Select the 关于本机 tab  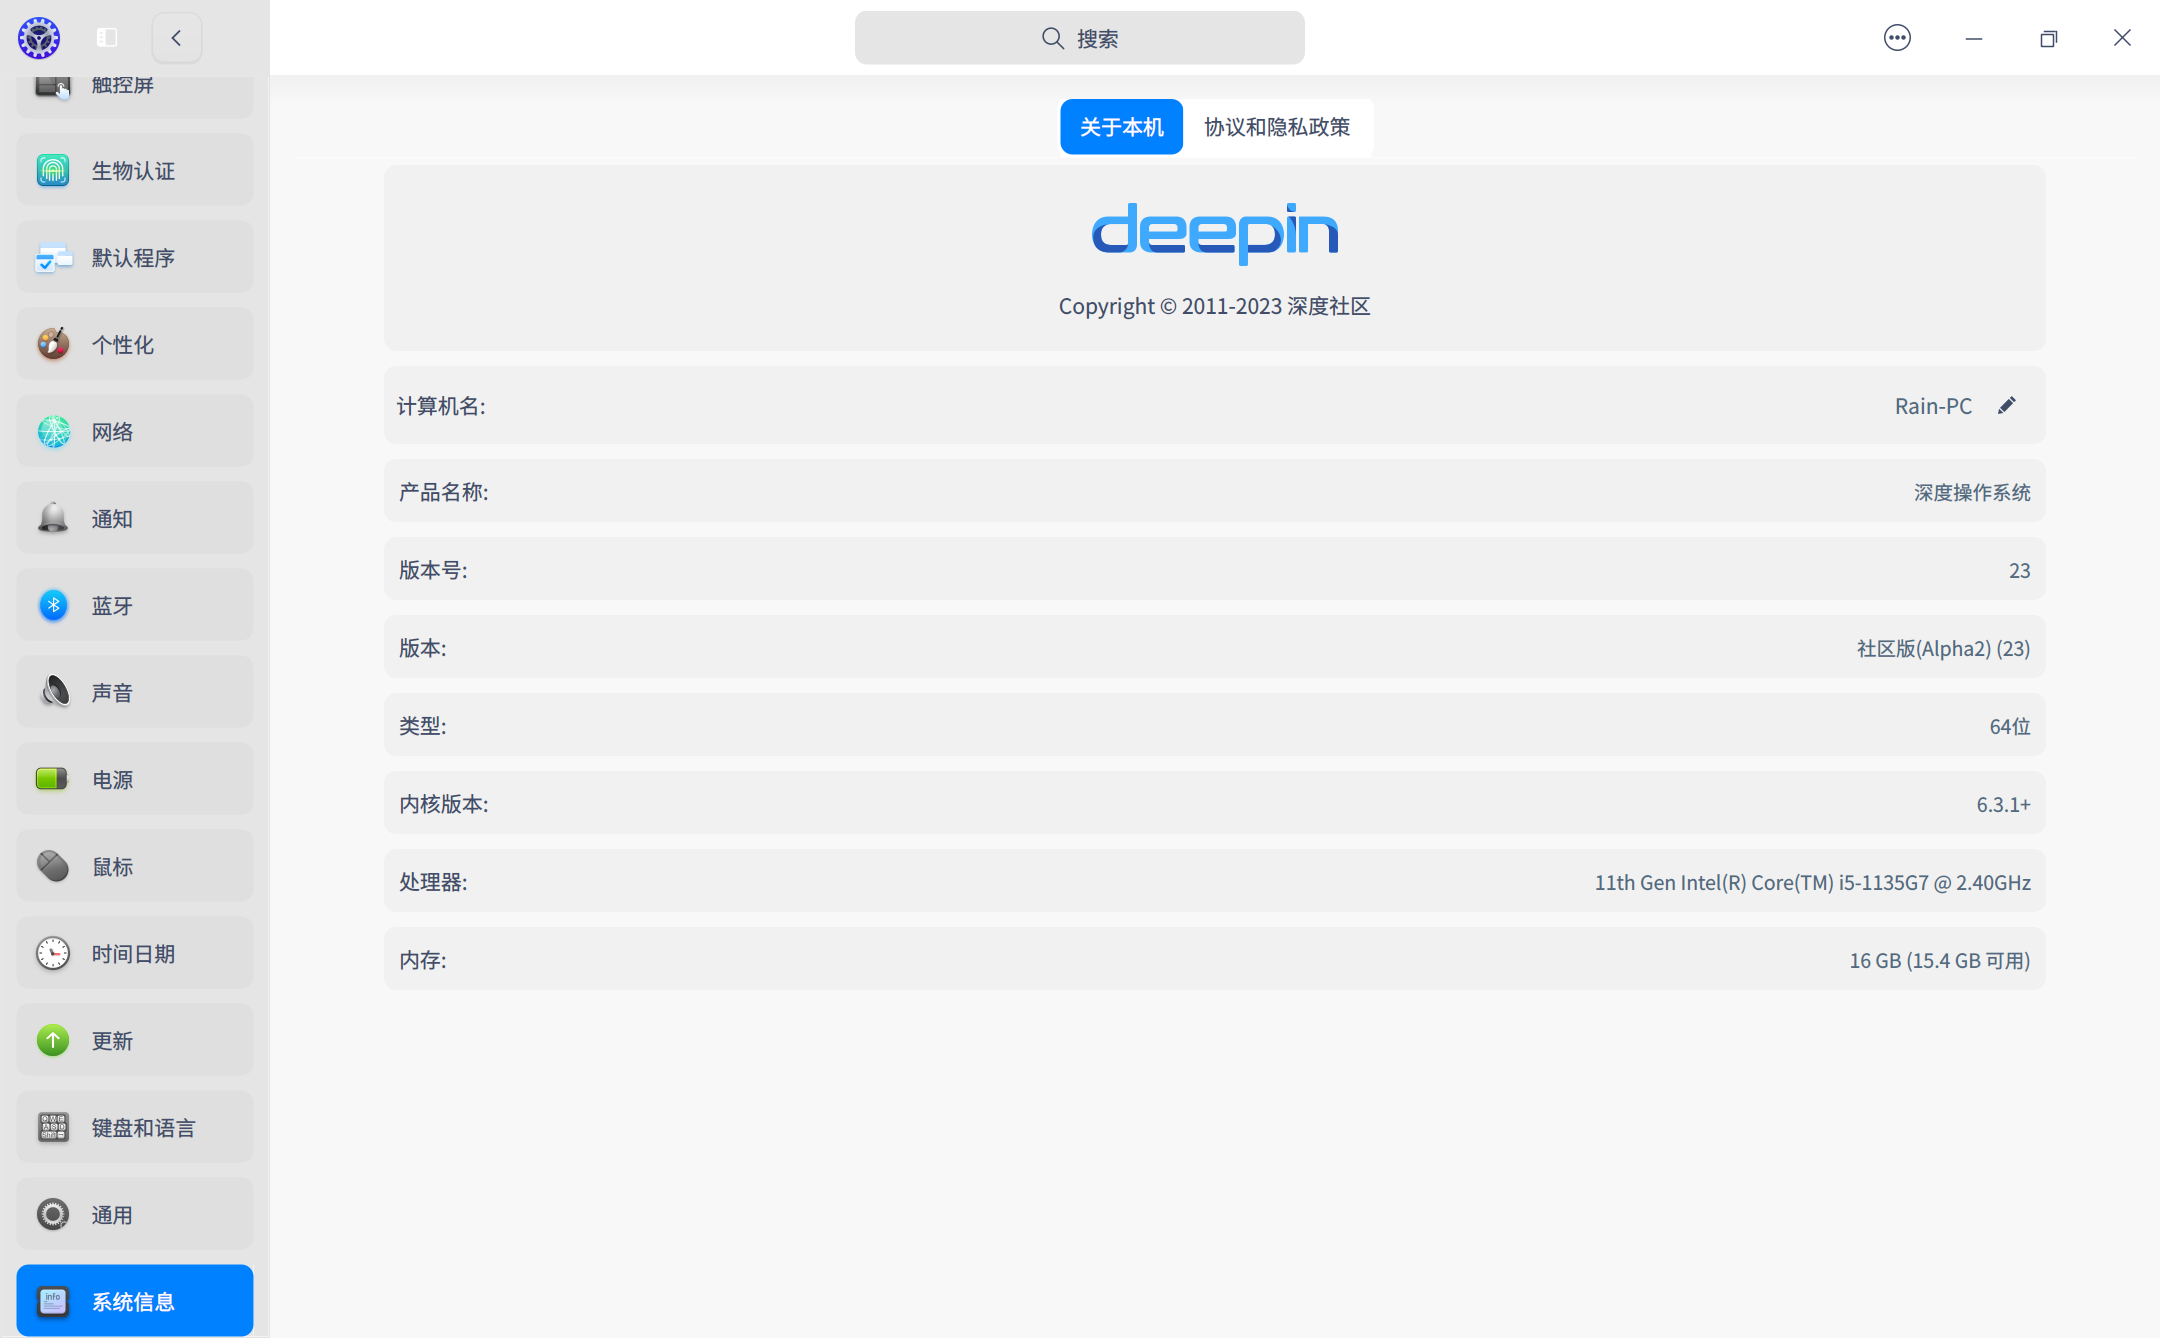(x=1121, y=127)
